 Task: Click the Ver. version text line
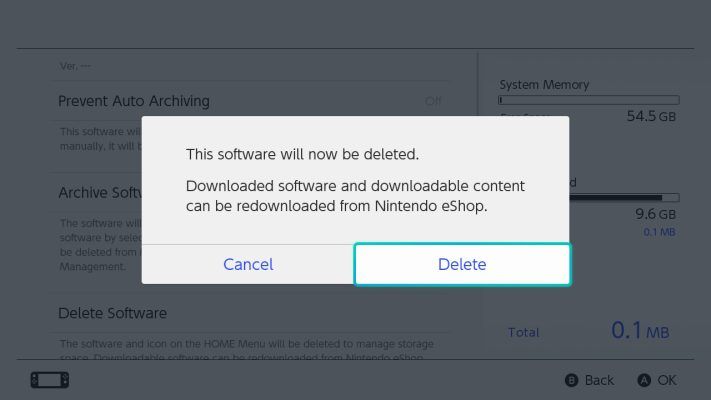tap(75, 66)
